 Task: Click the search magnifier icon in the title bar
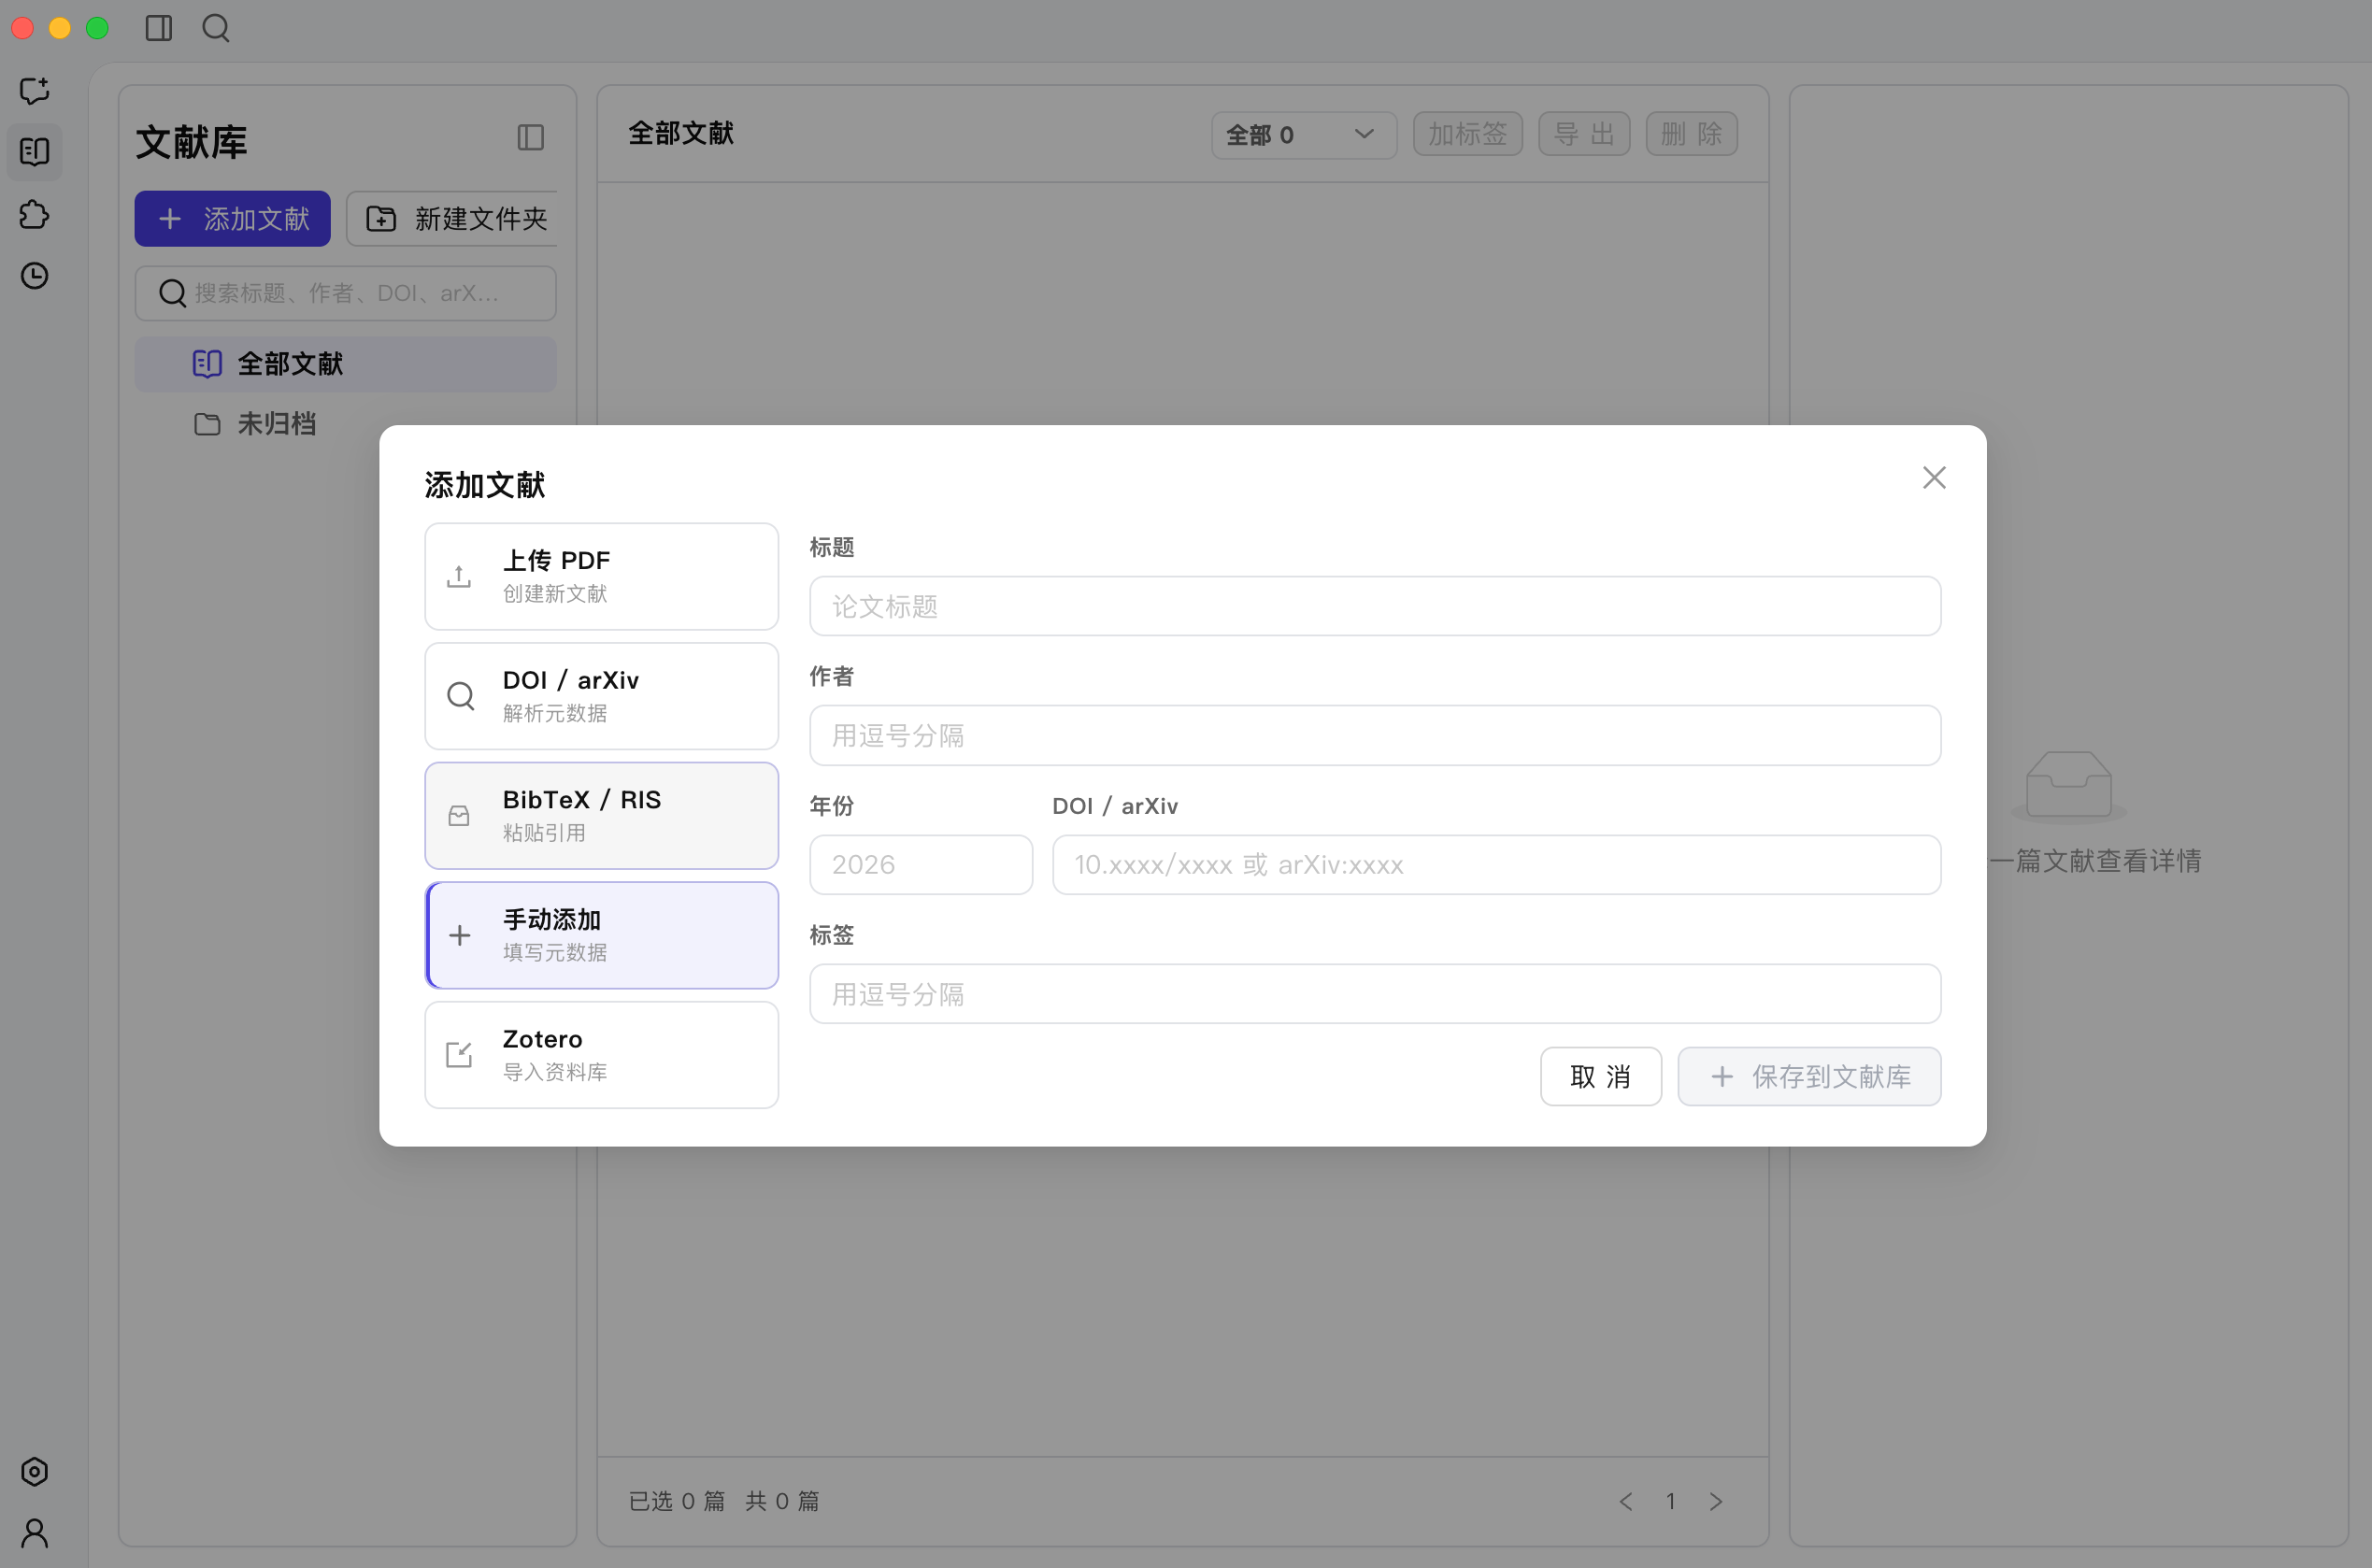coord(216,28)
